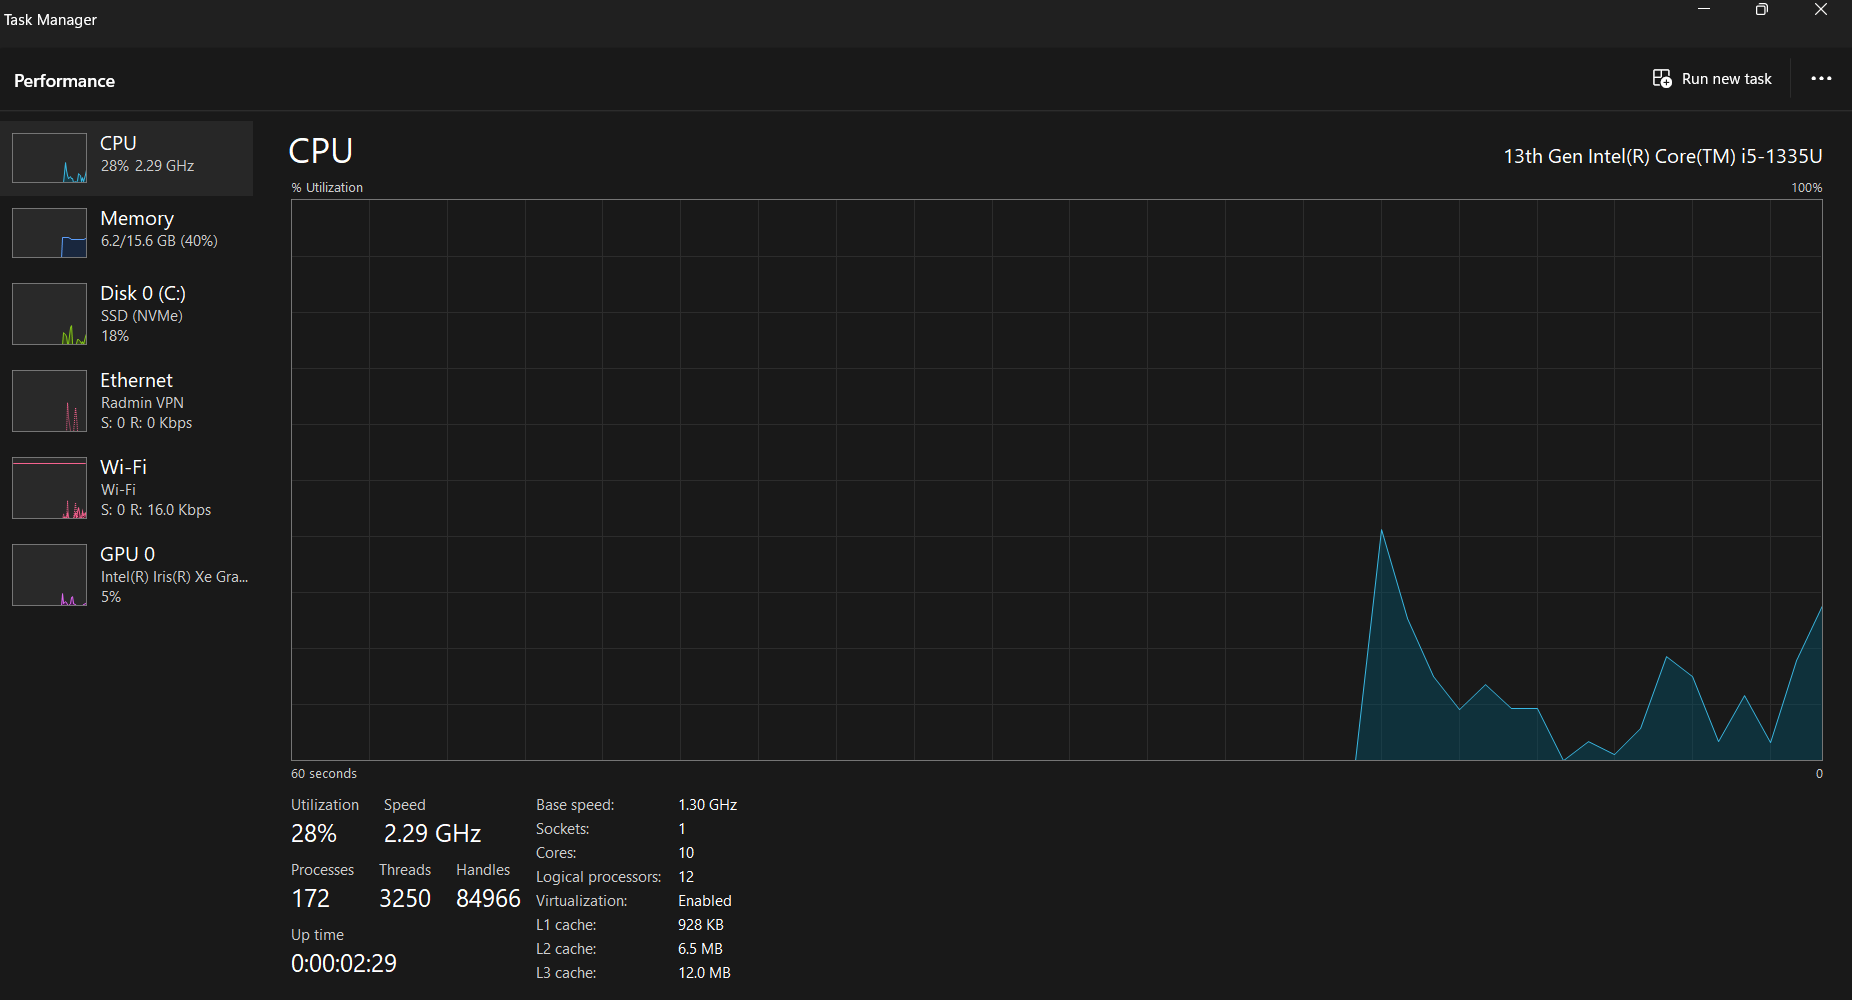Click the Ethernet mini graph icon

tap(49, 401)
